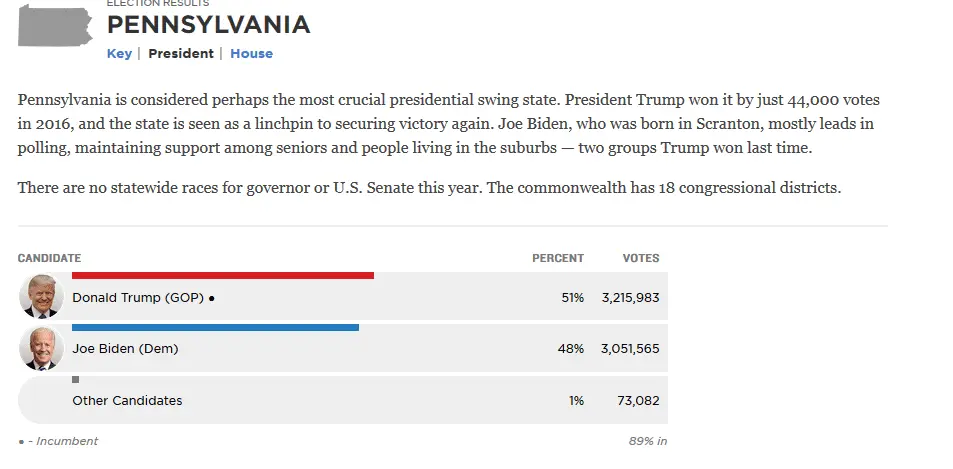Screen dimensions: 953x469
Task: Open the Key link
Action: click(x=119, y=54)
